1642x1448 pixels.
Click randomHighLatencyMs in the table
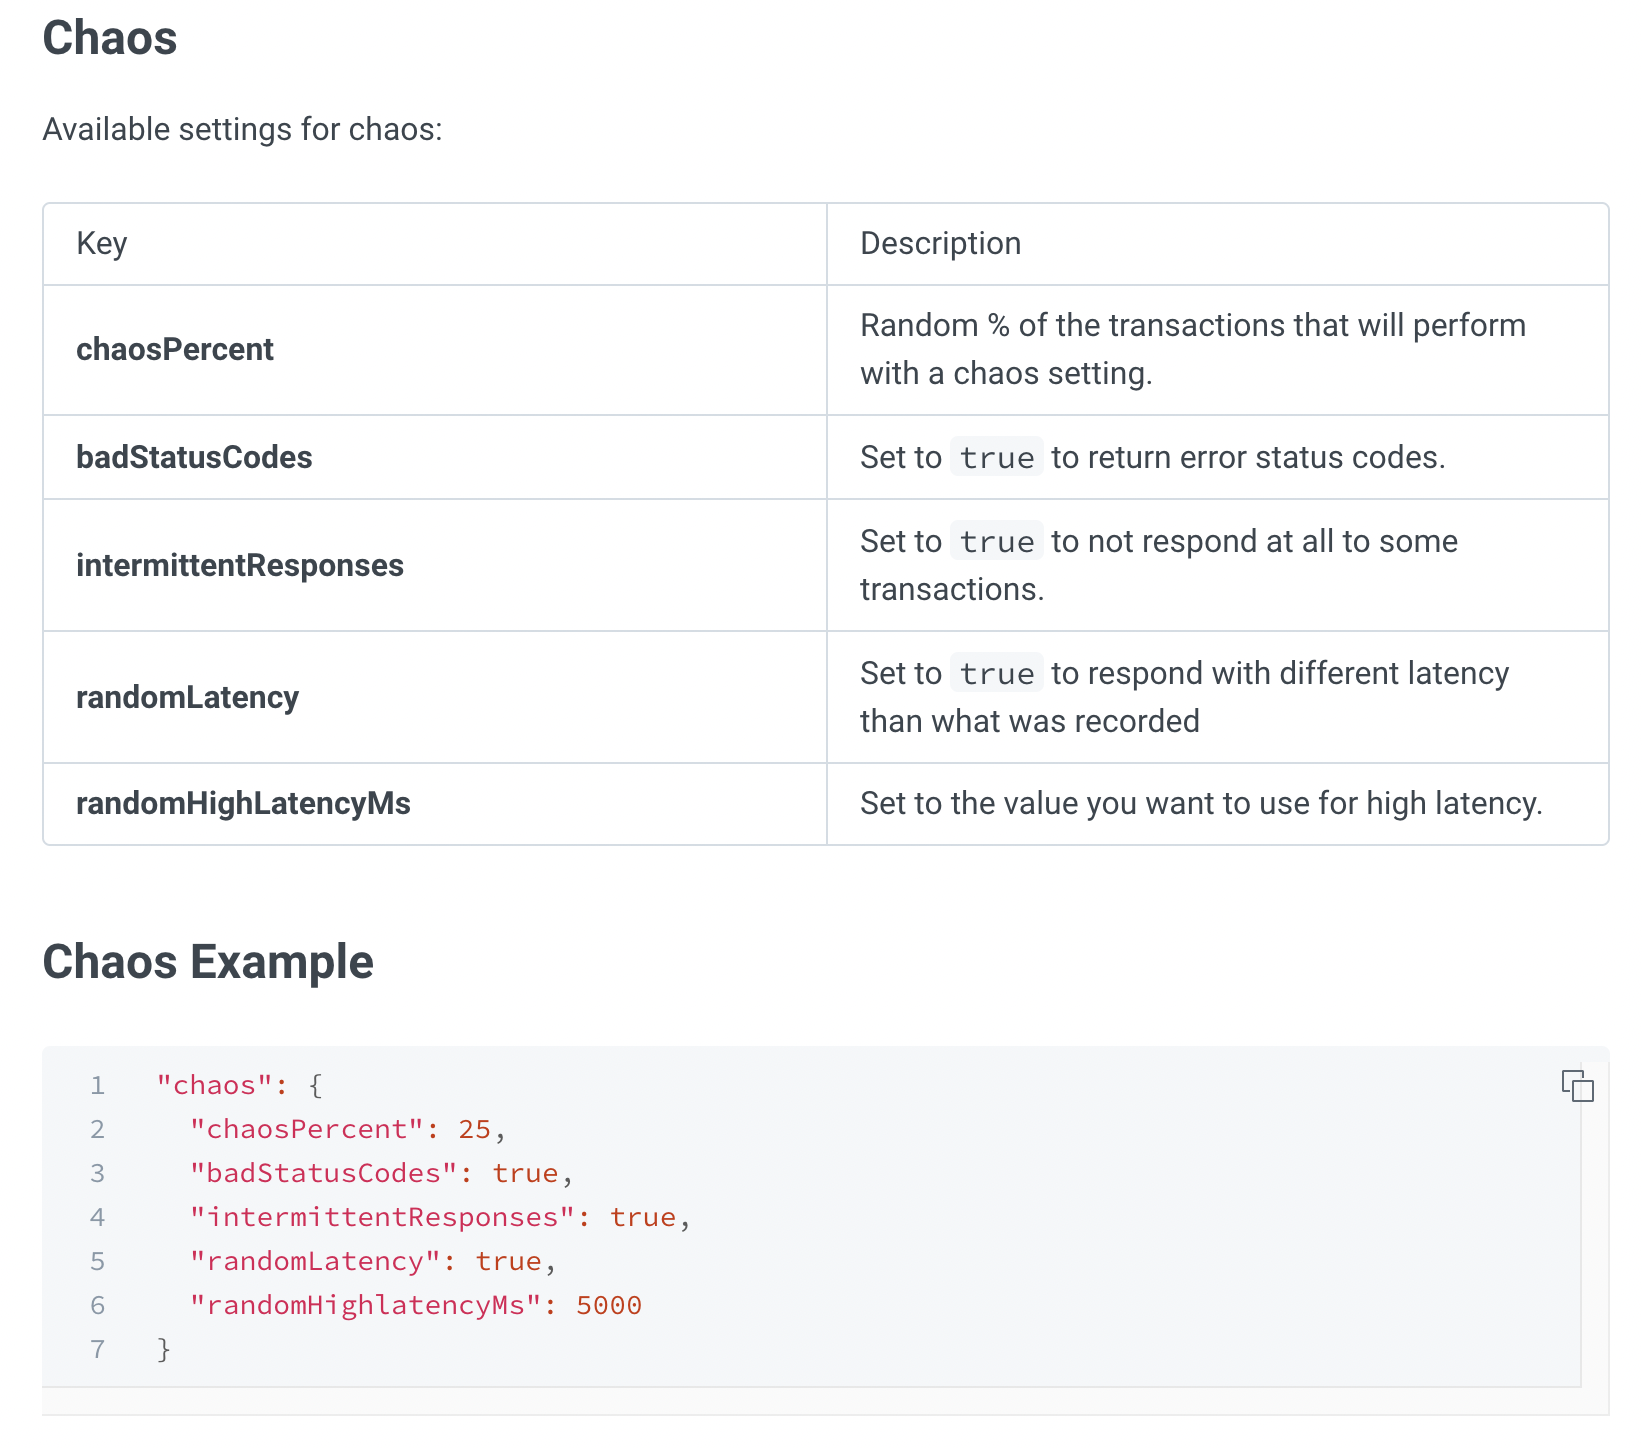[243, 803]
